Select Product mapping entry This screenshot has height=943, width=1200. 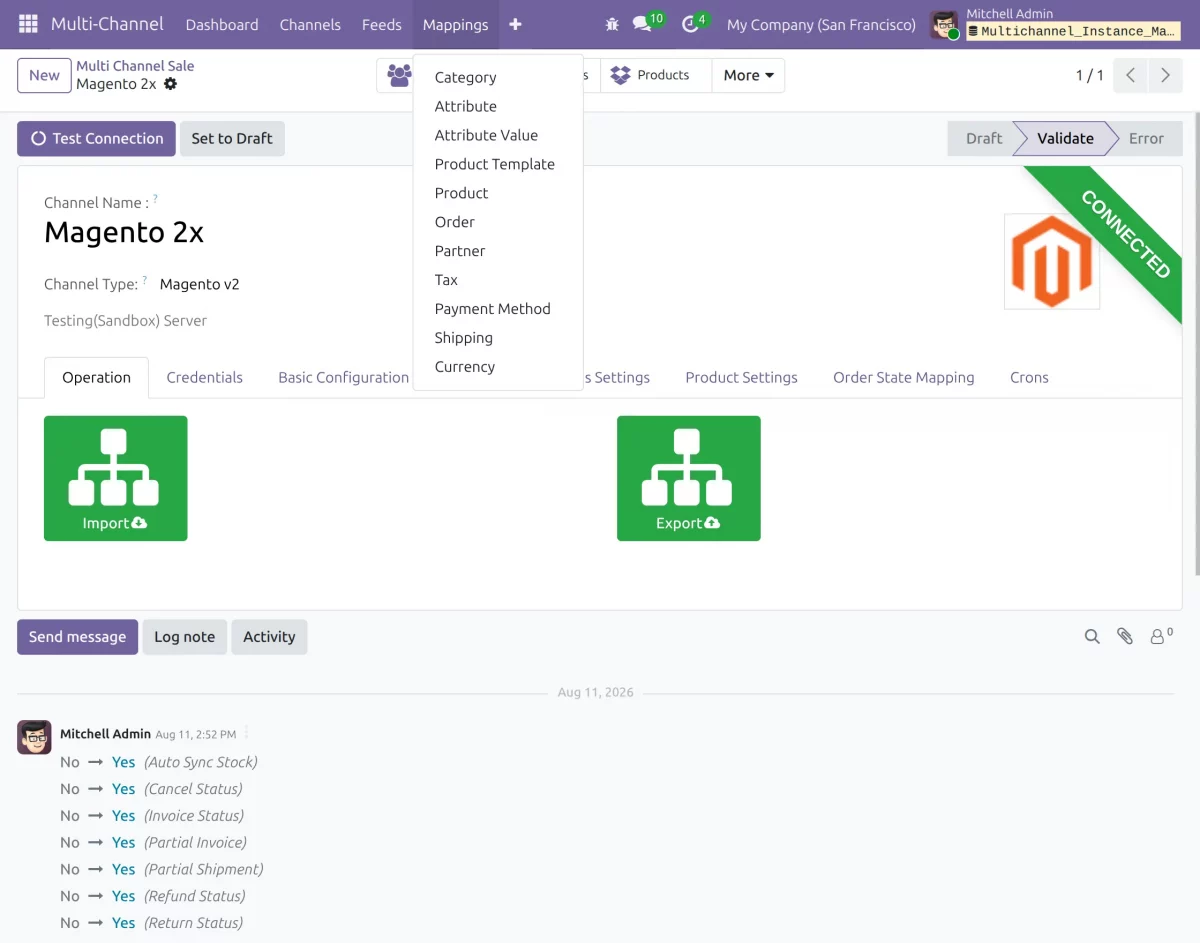498,193
